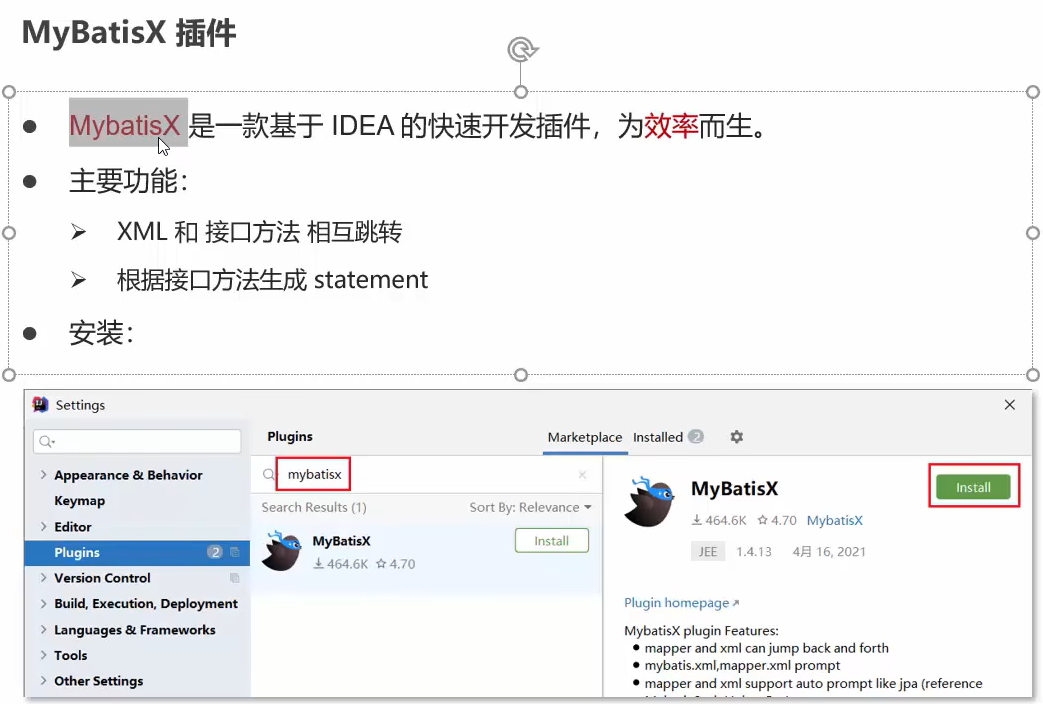Click the Installed tab count badge
This screenshot has width=1043, height=704.
pyautogui.click(x=695, y=437)
